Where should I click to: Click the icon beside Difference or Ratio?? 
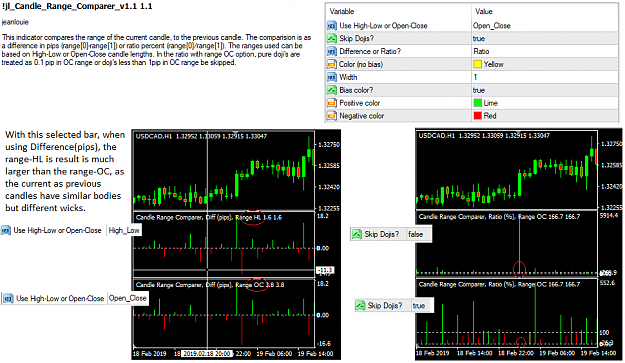pyautogui.click(x=332, y=51)
